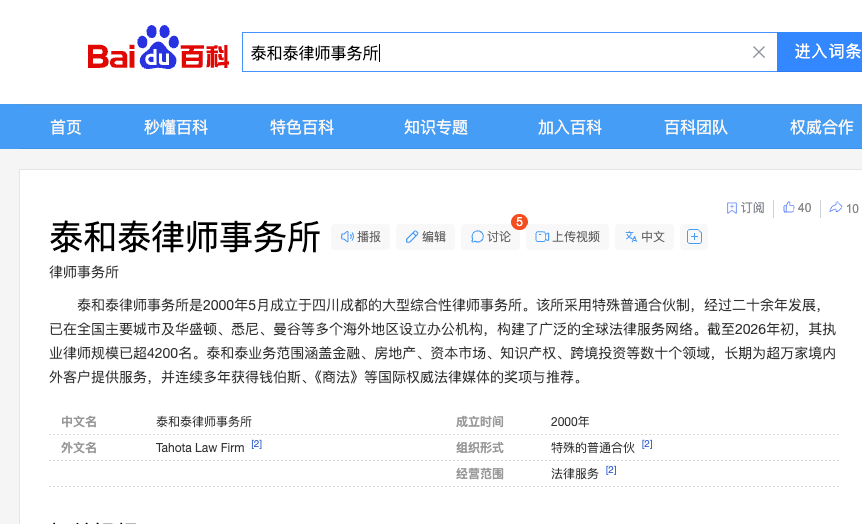Viewport: 862px width, 524px height.
Task: Open the 特色百科 nav tab
Action: (x=302, y=127)
